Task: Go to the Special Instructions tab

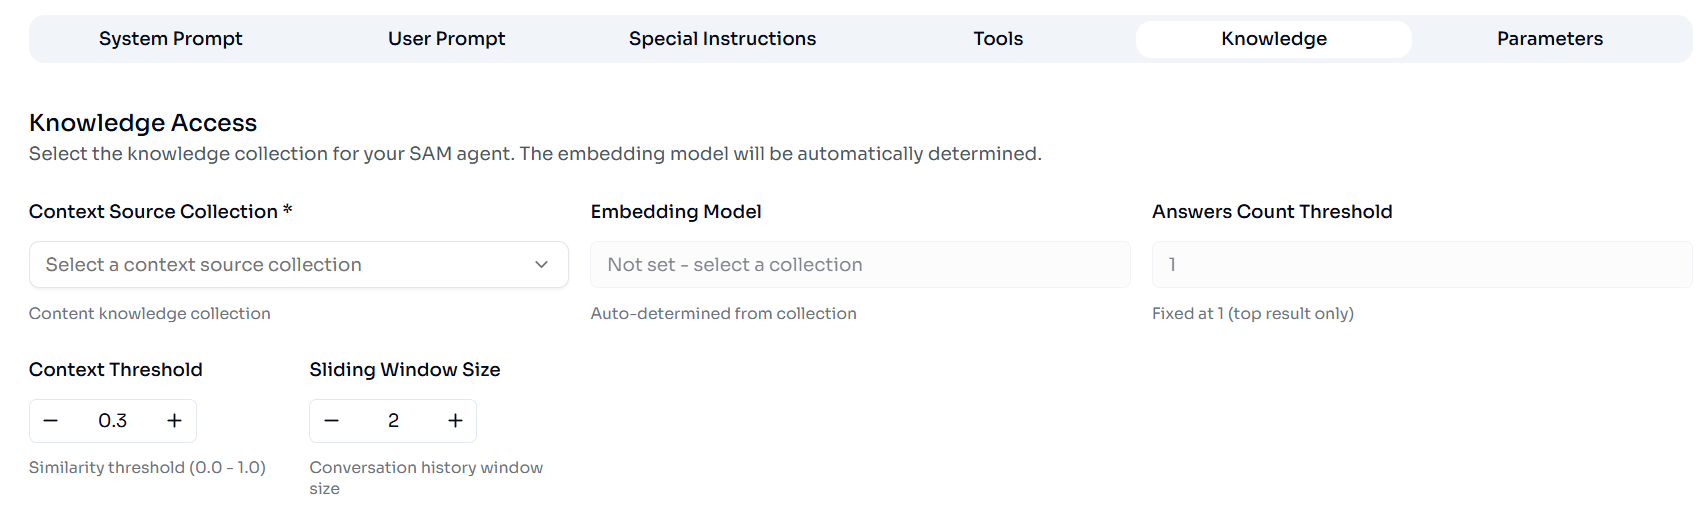Action: click(x=722, y=39)
